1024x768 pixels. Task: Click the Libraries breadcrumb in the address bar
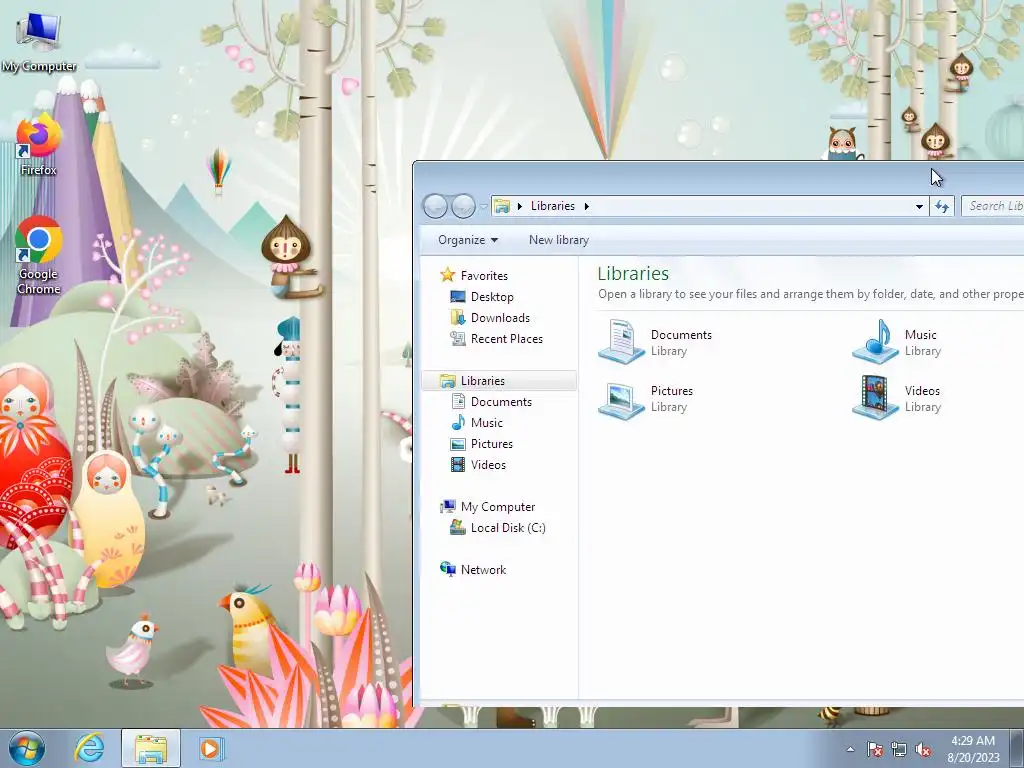[552, 206]
